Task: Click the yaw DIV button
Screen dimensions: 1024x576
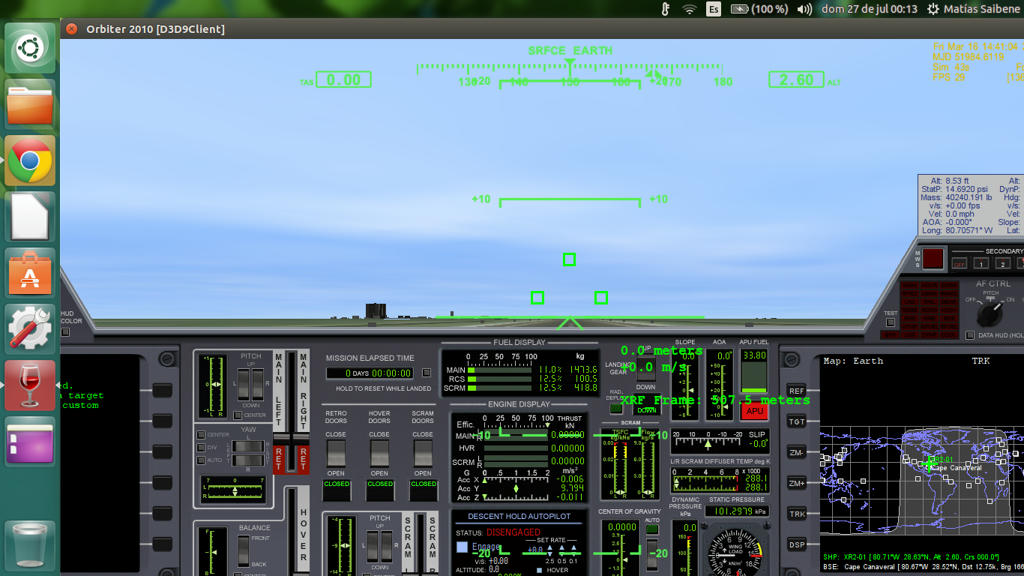Action: 201,448
